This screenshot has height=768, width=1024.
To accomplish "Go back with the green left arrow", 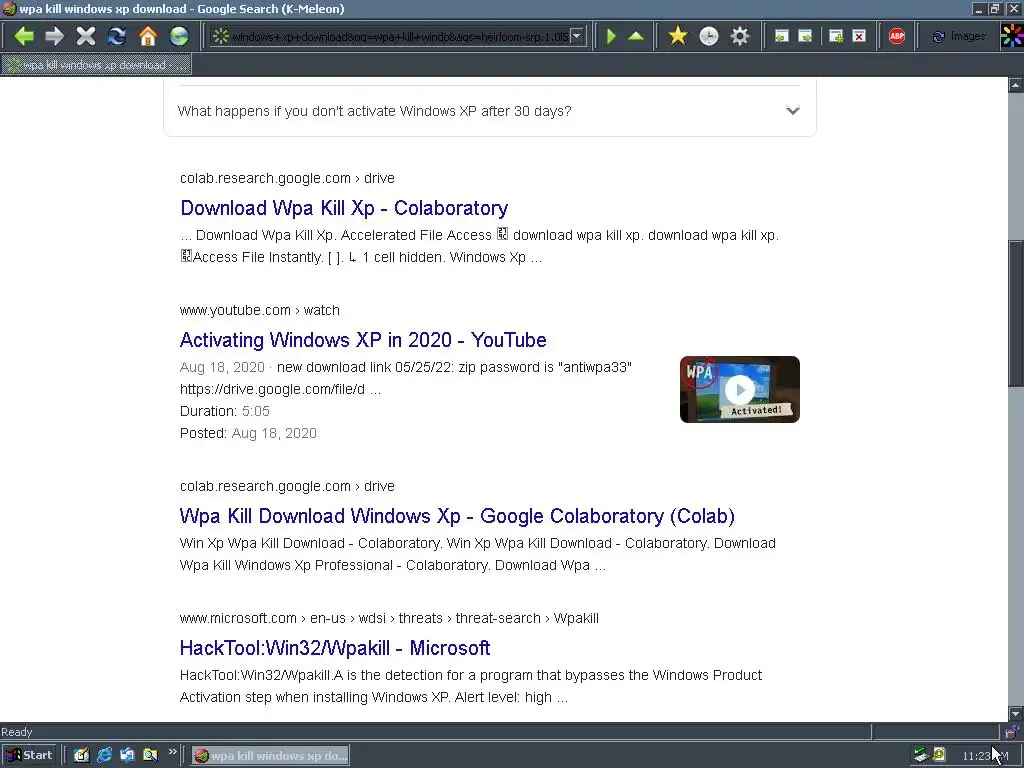I will coord(24,36).
